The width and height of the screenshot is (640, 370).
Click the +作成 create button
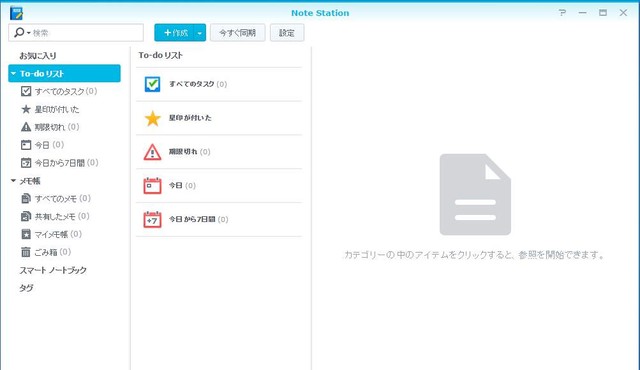click(175, 33)
